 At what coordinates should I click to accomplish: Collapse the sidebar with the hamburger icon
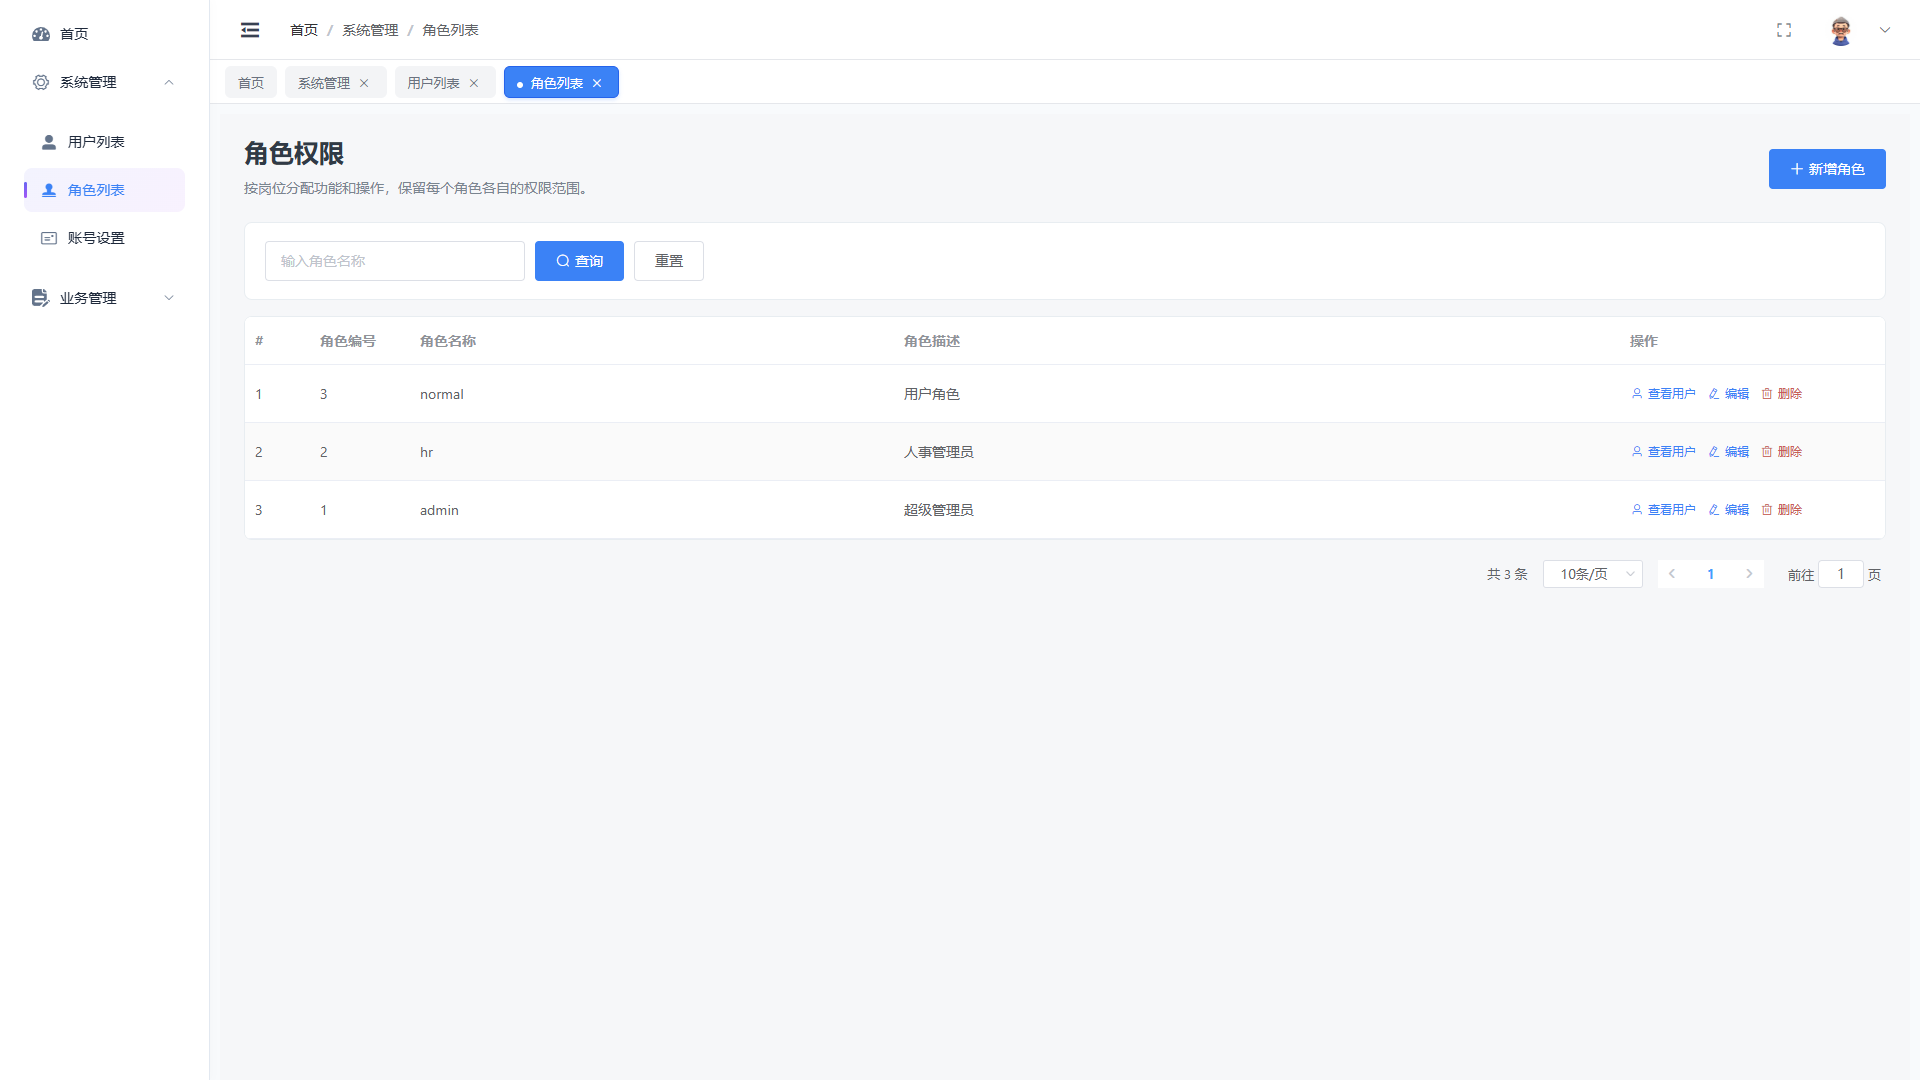click(250, 30)
